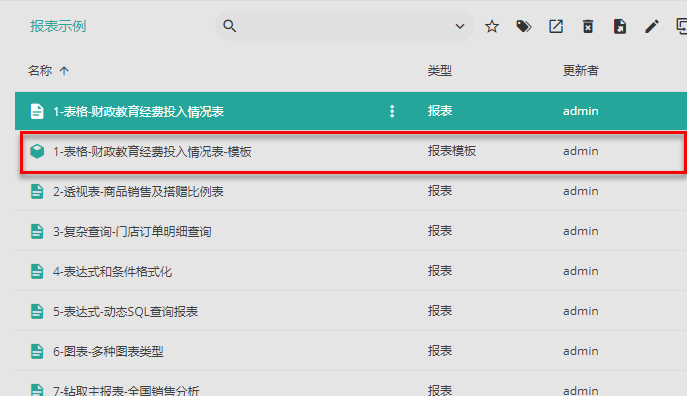This screenshot has height=396, width=687.
Task: Toggle the 名称 sort arrow
Action: [x=64, y=71]
